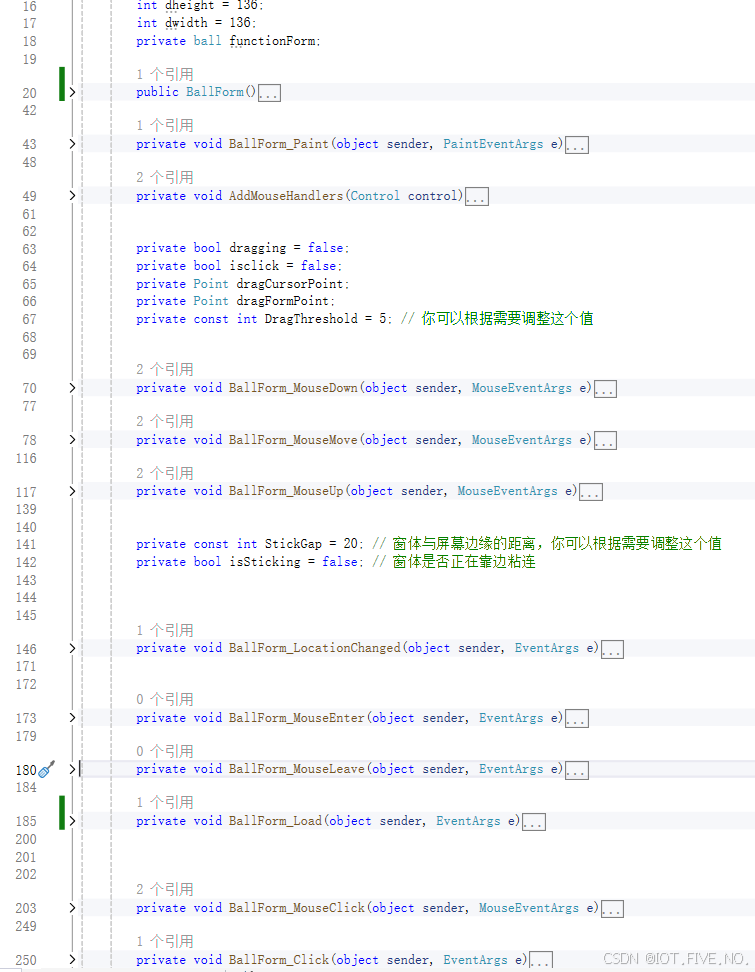Open collapsed ellipsis box after BallForm_Load signature
Screen dimensions: 755x972
(534, 823)
